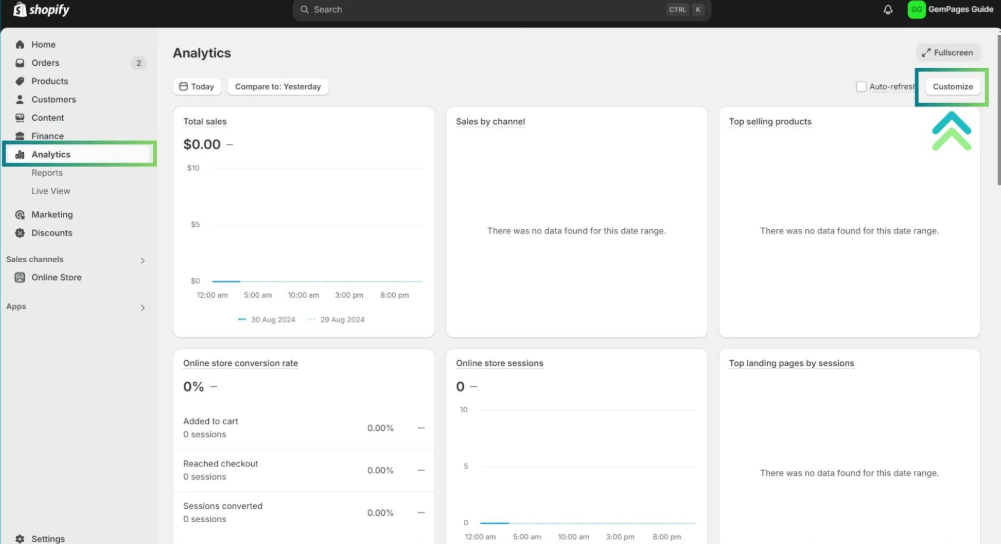Open Online store sessions report title
The image size is (1001, 544).
pos(499,363)
